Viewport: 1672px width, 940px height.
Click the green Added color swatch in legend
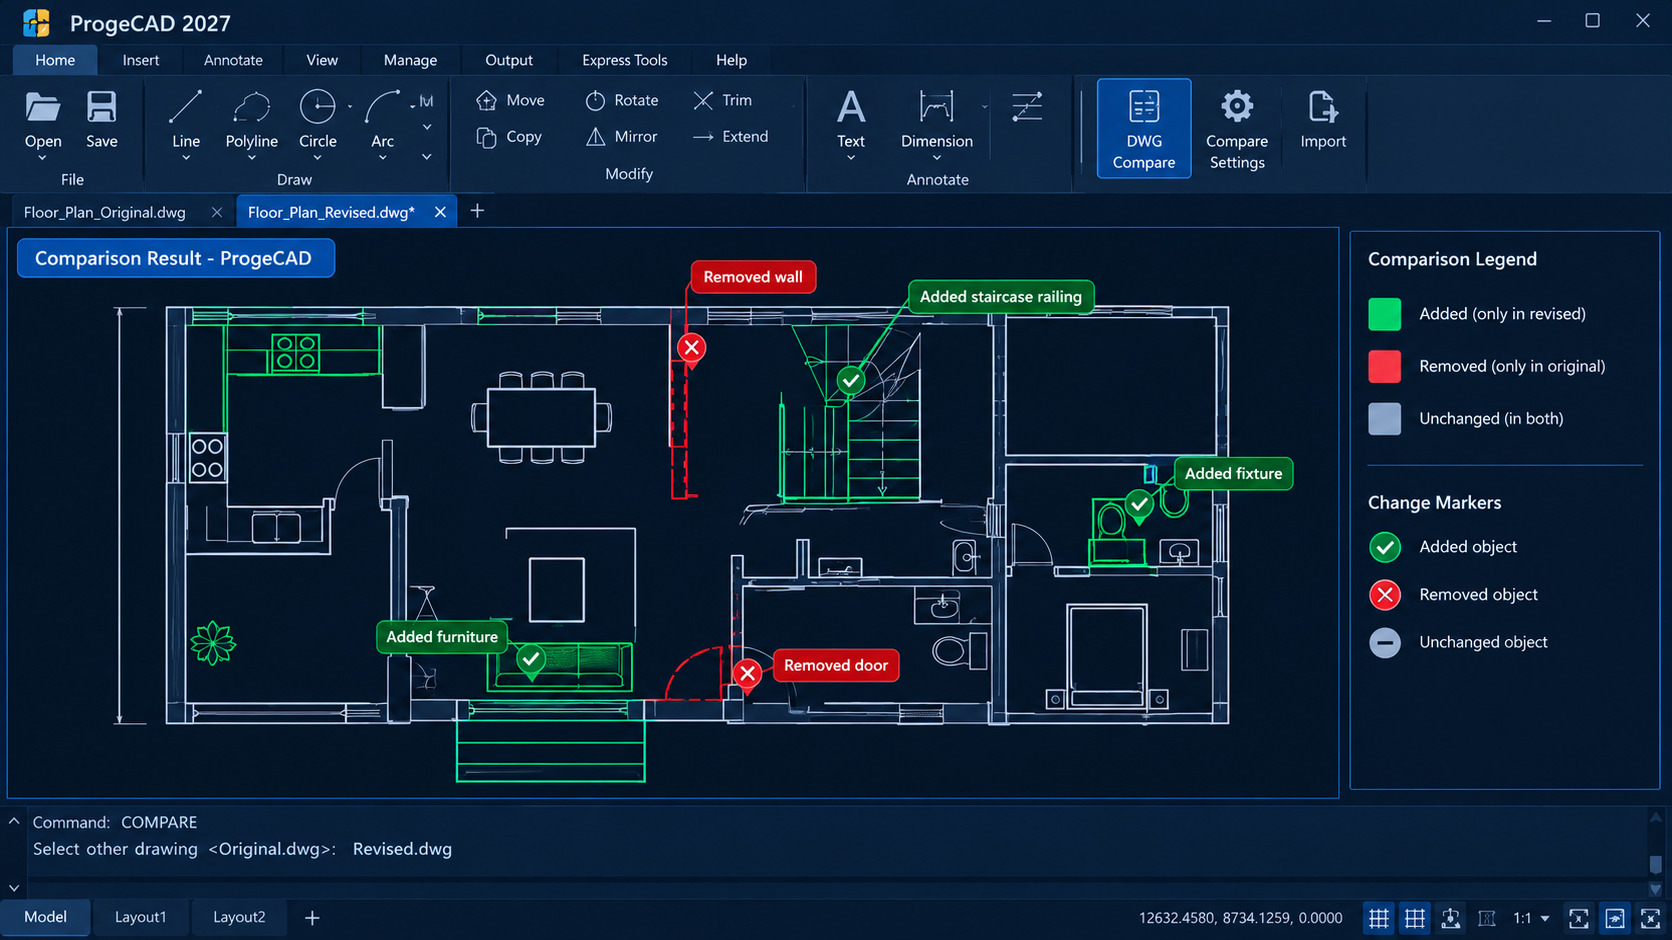(x=1385, y=314)
